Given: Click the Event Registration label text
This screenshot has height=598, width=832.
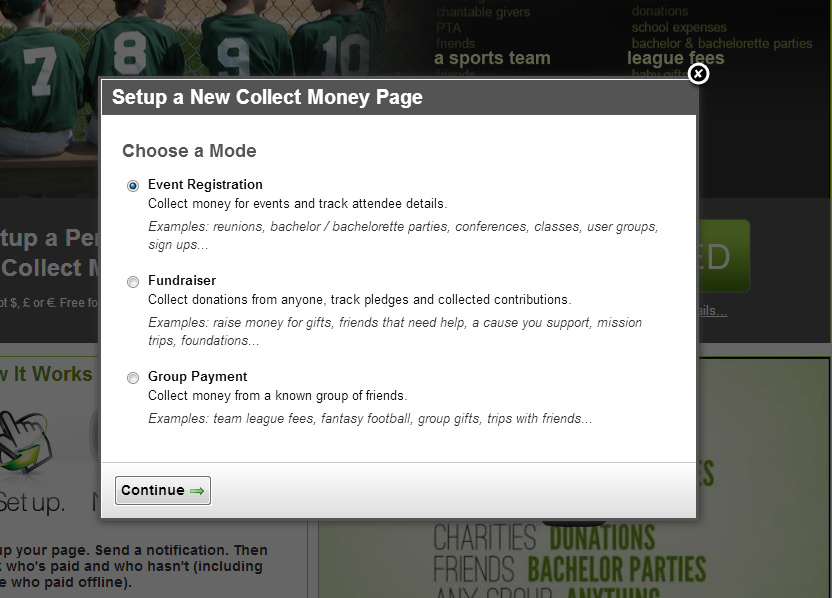Looking at the screenshot, I should [x=205, y=185].
